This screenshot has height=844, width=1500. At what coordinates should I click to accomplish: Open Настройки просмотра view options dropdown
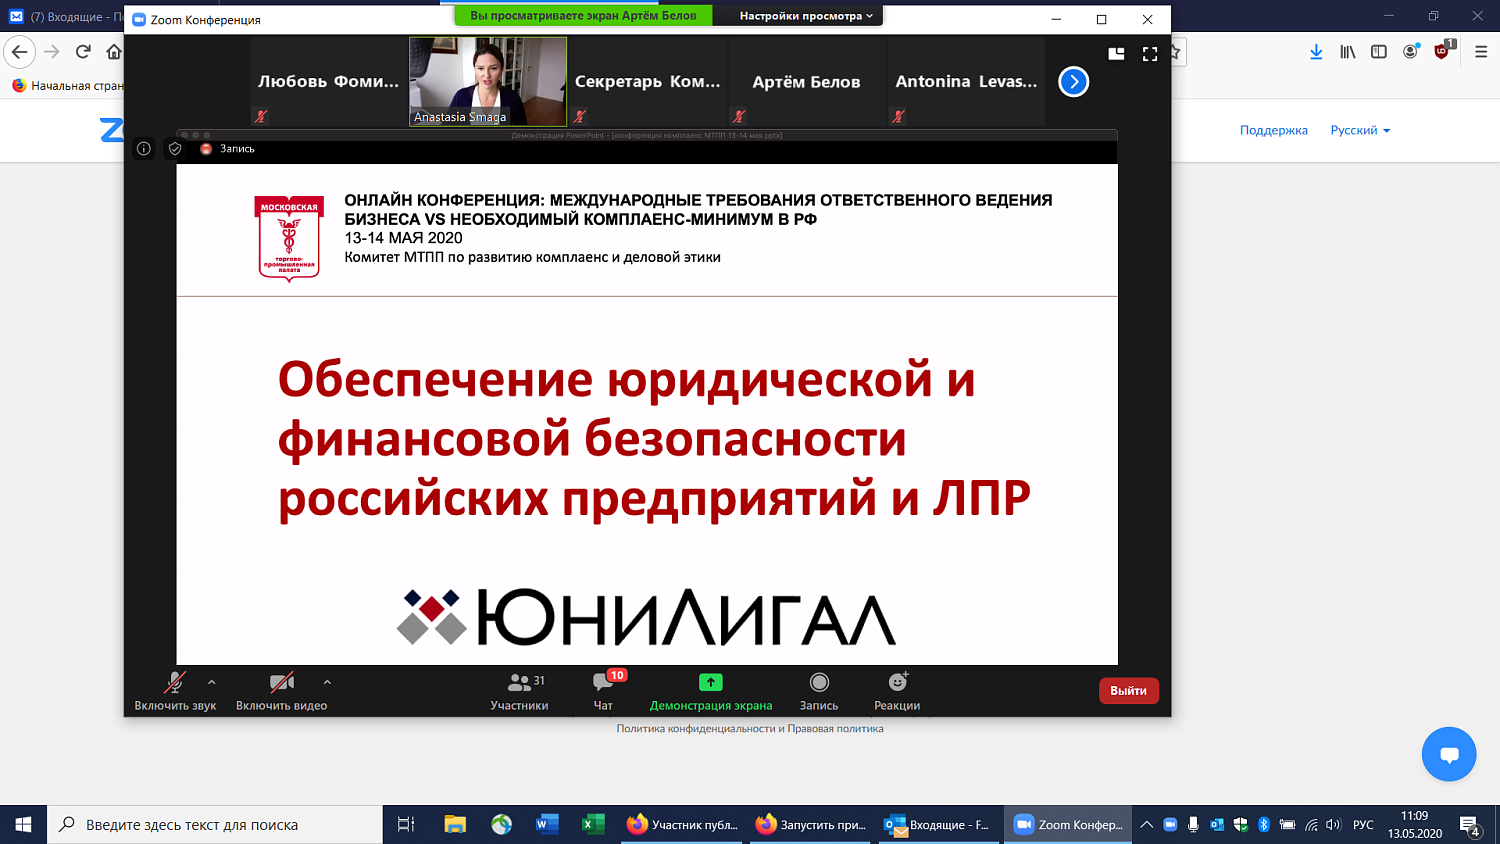click(806, 16)
